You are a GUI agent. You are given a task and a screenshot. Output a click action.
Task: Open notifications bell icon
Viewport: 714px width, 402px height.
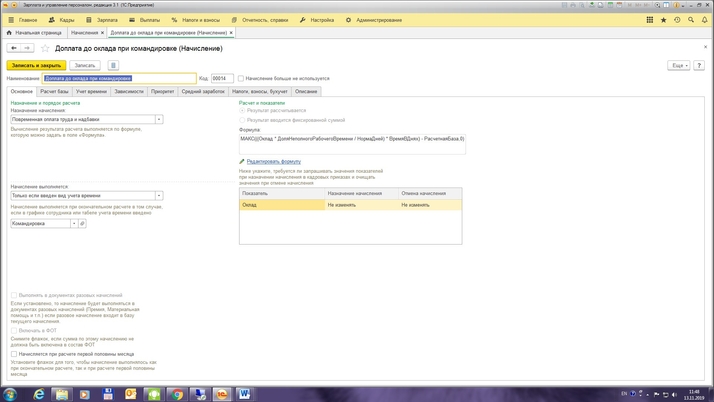(704, 20)
